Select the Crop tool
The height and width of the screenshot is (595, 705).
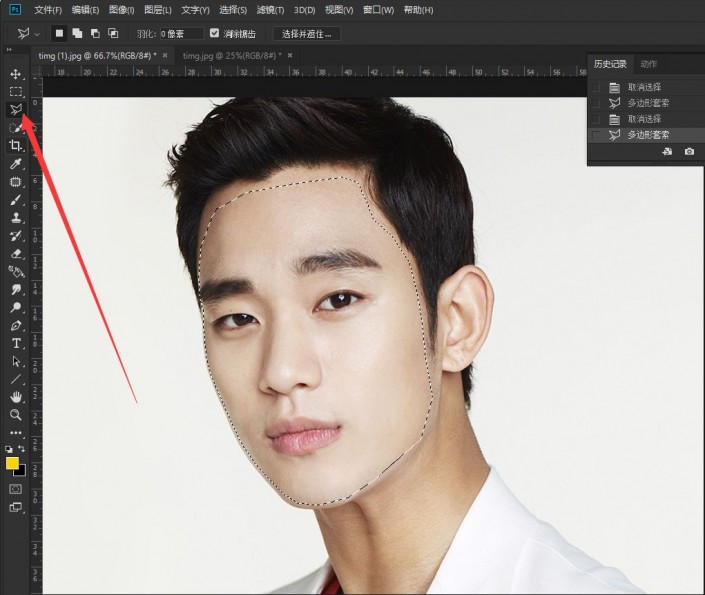(x=16, y=145)
